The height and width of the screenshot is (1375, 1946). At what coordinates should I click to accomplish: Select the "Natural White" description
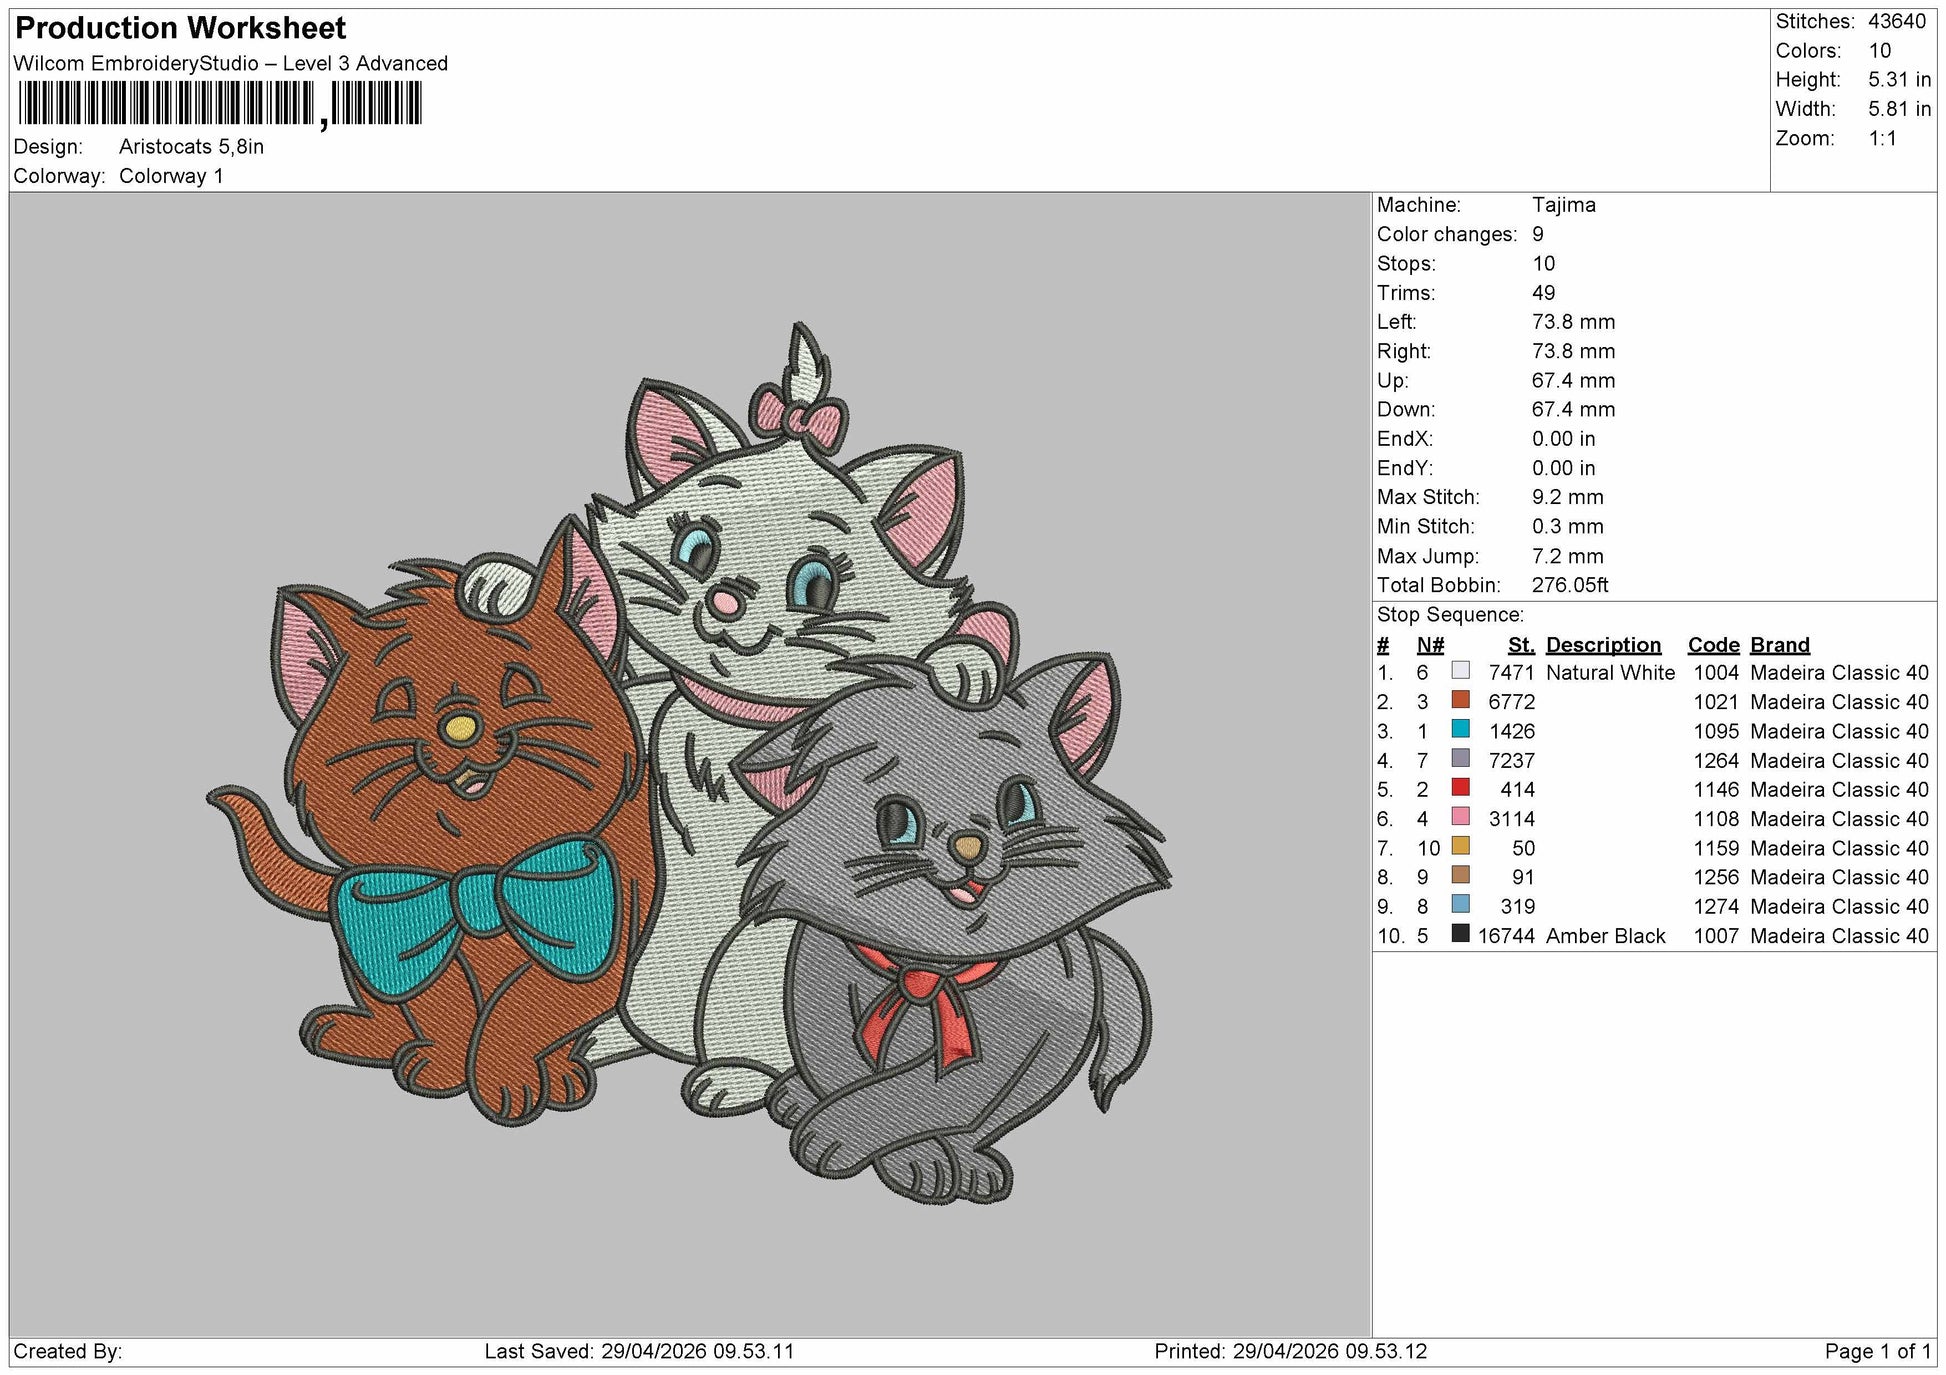1611,673
